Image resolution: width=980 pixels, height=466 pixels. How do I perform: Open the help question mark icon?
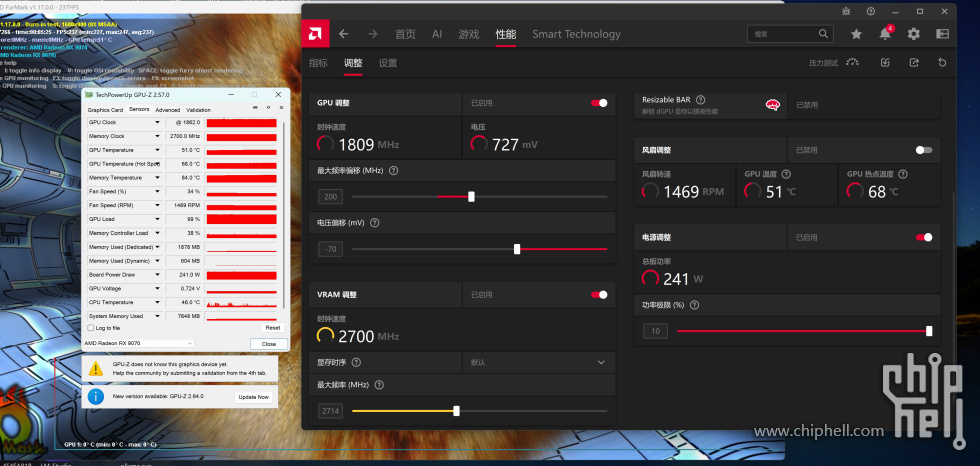(x=871, y=11)
